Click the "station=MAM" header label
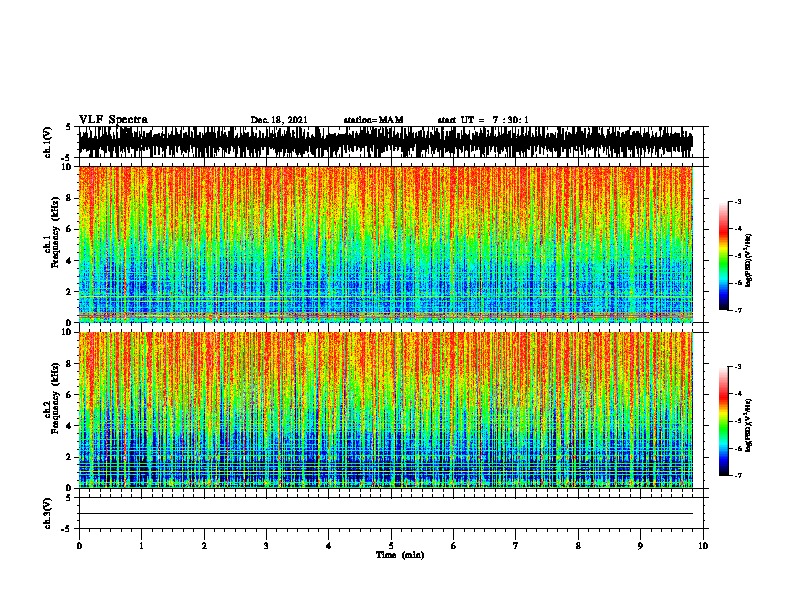This screenshot has height=612, width=792. click(x=373, y=120)
